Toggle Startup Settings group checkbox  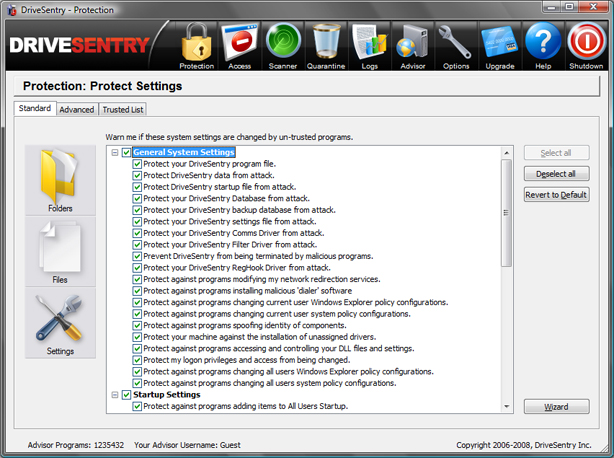(x=126, y=395)
